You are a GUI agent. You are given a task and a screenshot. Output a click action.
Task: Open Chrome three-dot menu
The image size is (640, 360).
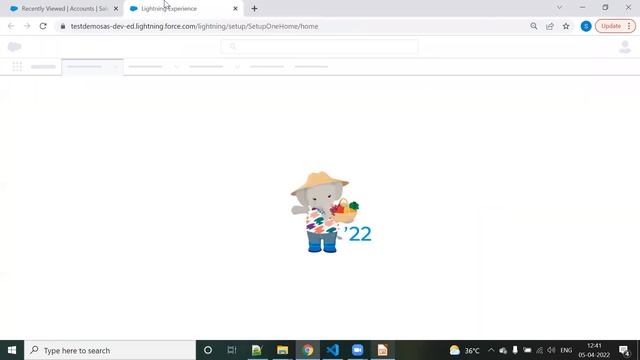tap(629, 26)
